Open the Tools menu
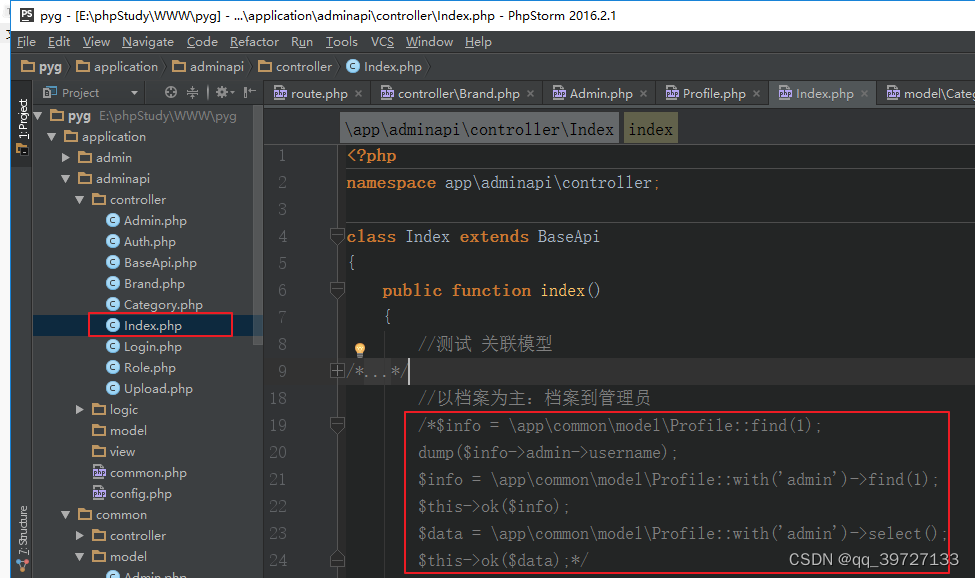The image size is (975, 578). [341, 42]
